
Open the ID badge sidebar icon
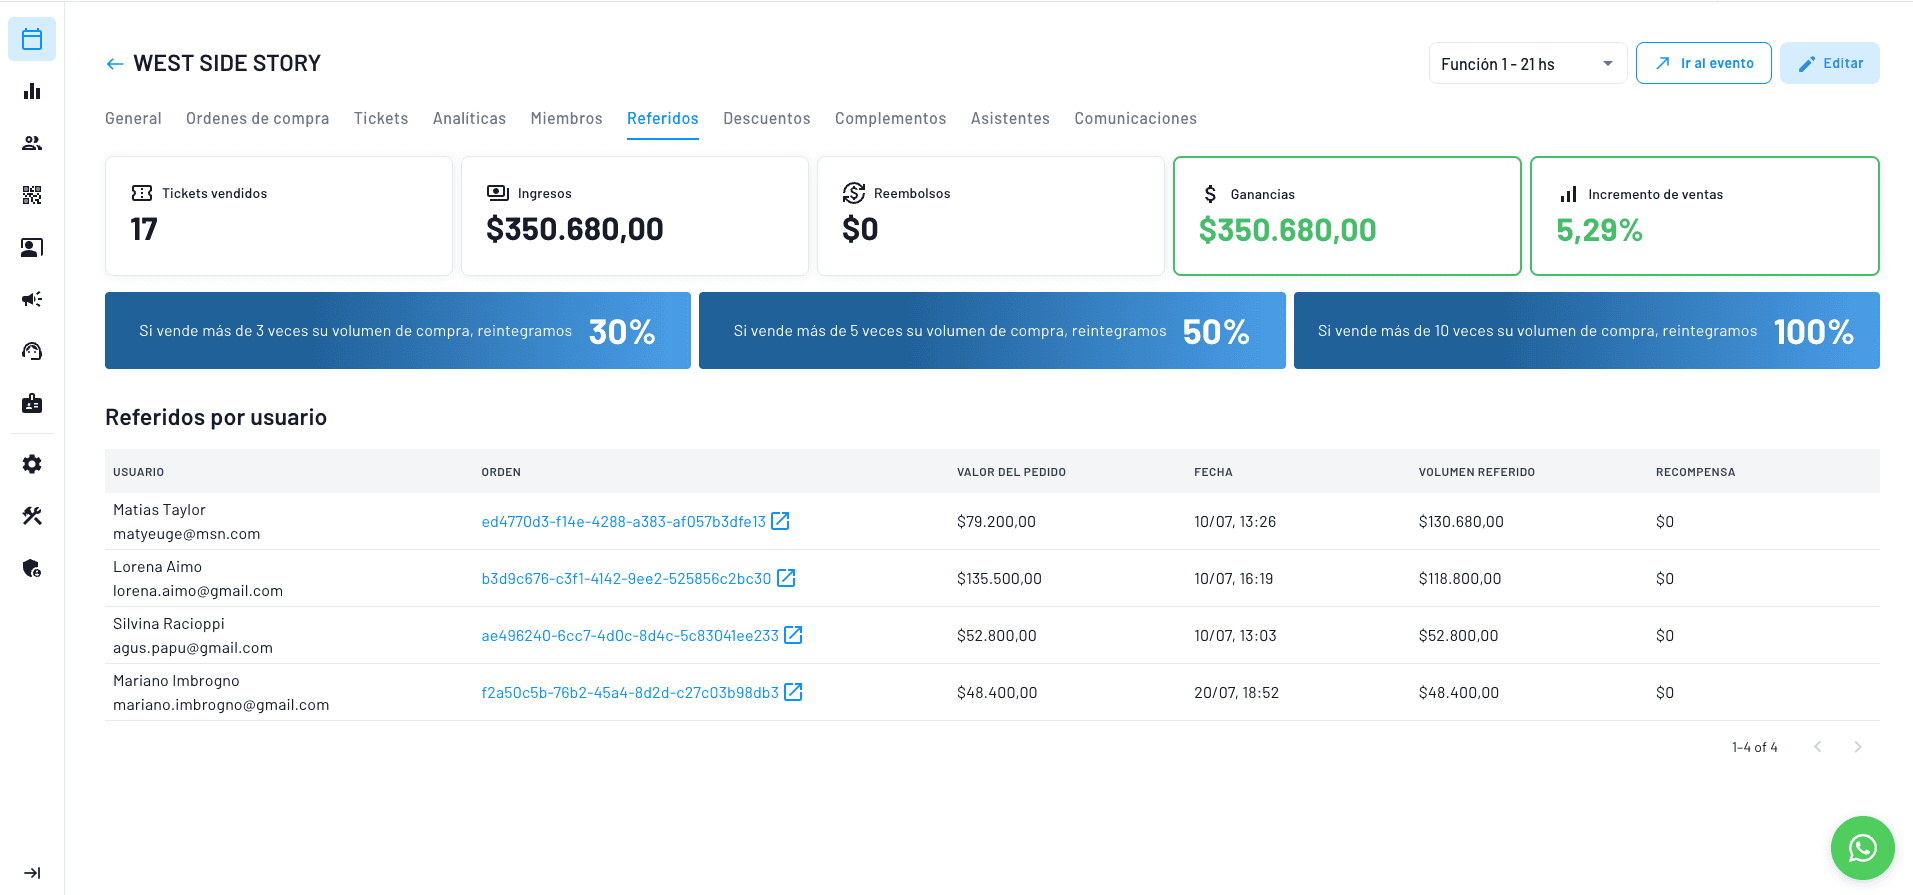(x=32, y=403)
